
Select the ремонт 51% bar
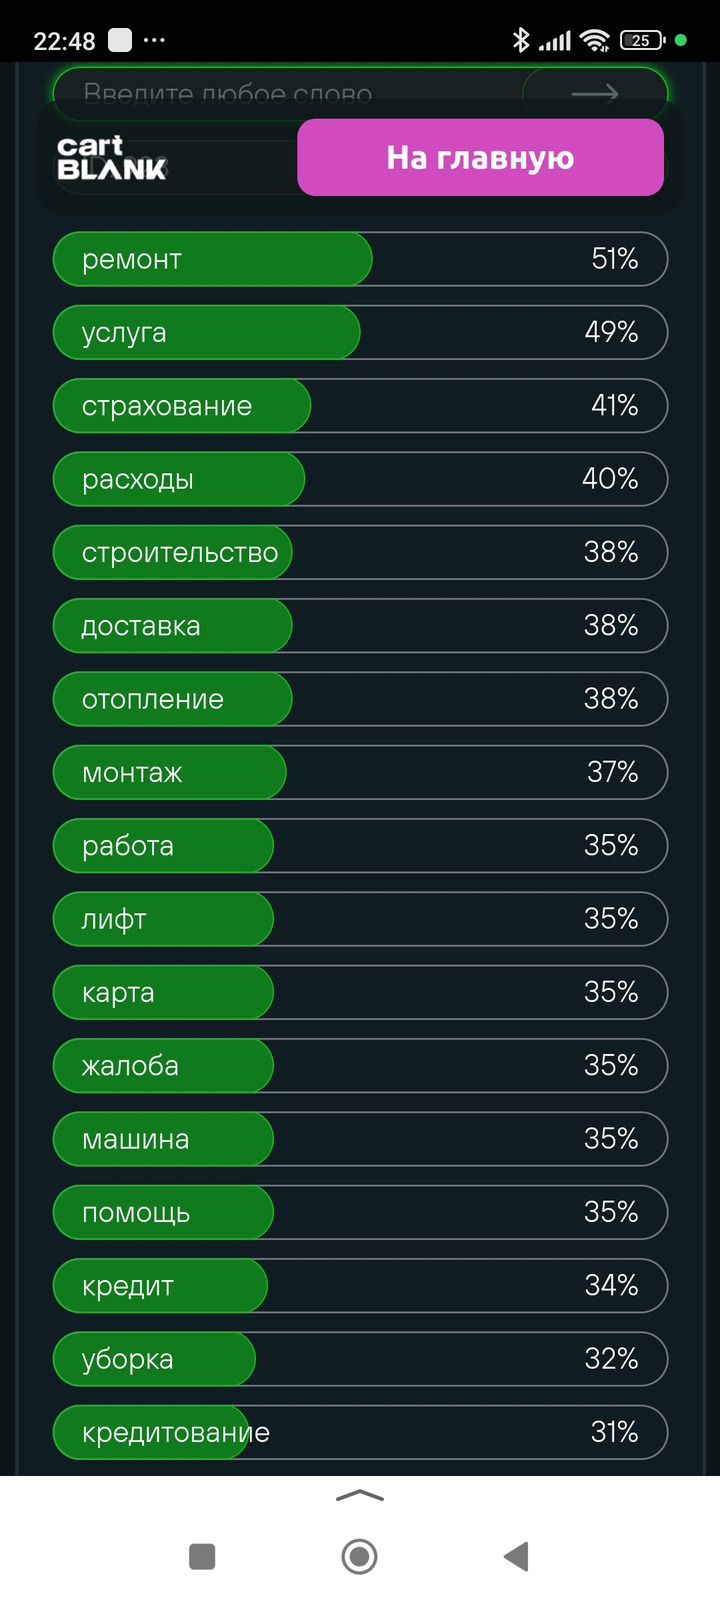[360, 259]
